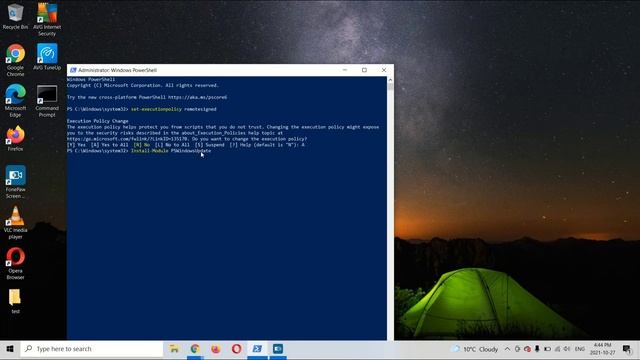Open the Action Center notifications icon
The image size is (640, 360).
pos(627,349)
